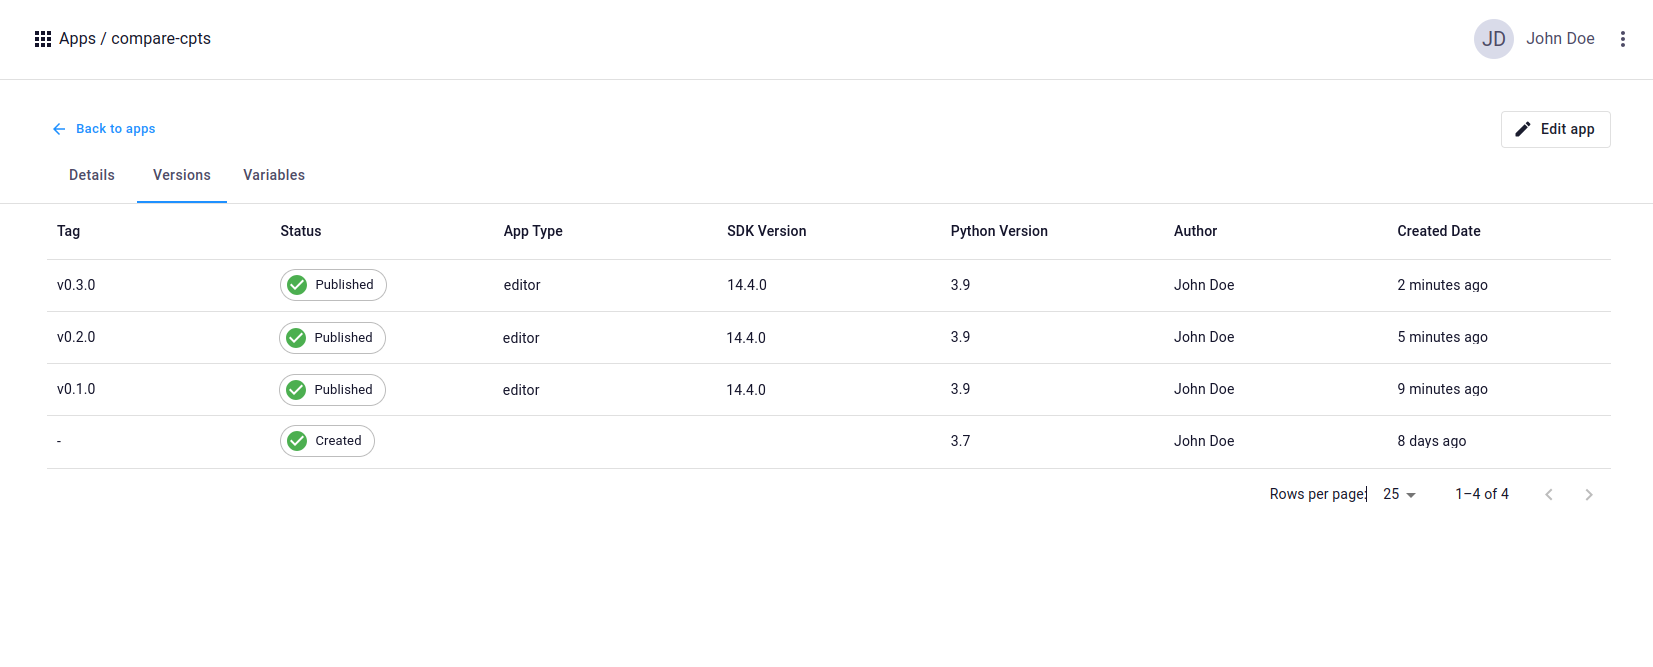Click the Status column header
Viewport: 1653px width, 667px height.
click(301, 231)
